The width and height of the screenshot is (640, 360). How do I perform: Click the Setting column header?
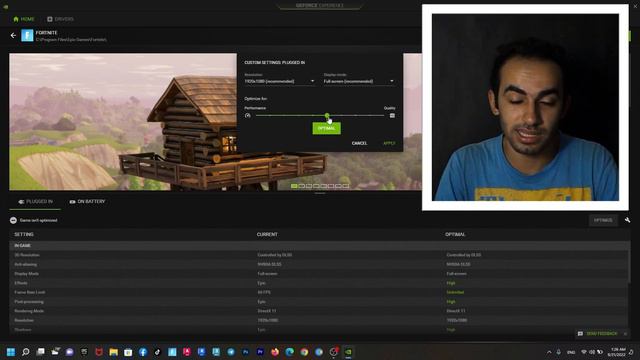tap(24, 234)
